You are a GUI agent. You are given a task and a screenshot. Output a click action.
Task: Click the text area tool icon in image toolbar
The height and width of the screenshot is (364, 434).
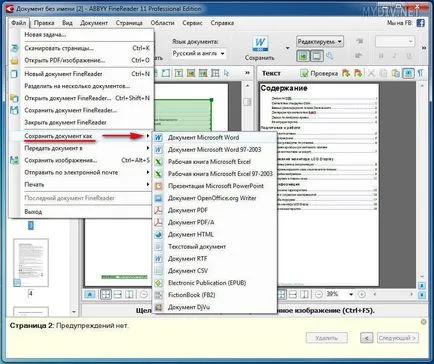[x=179, y=73]
